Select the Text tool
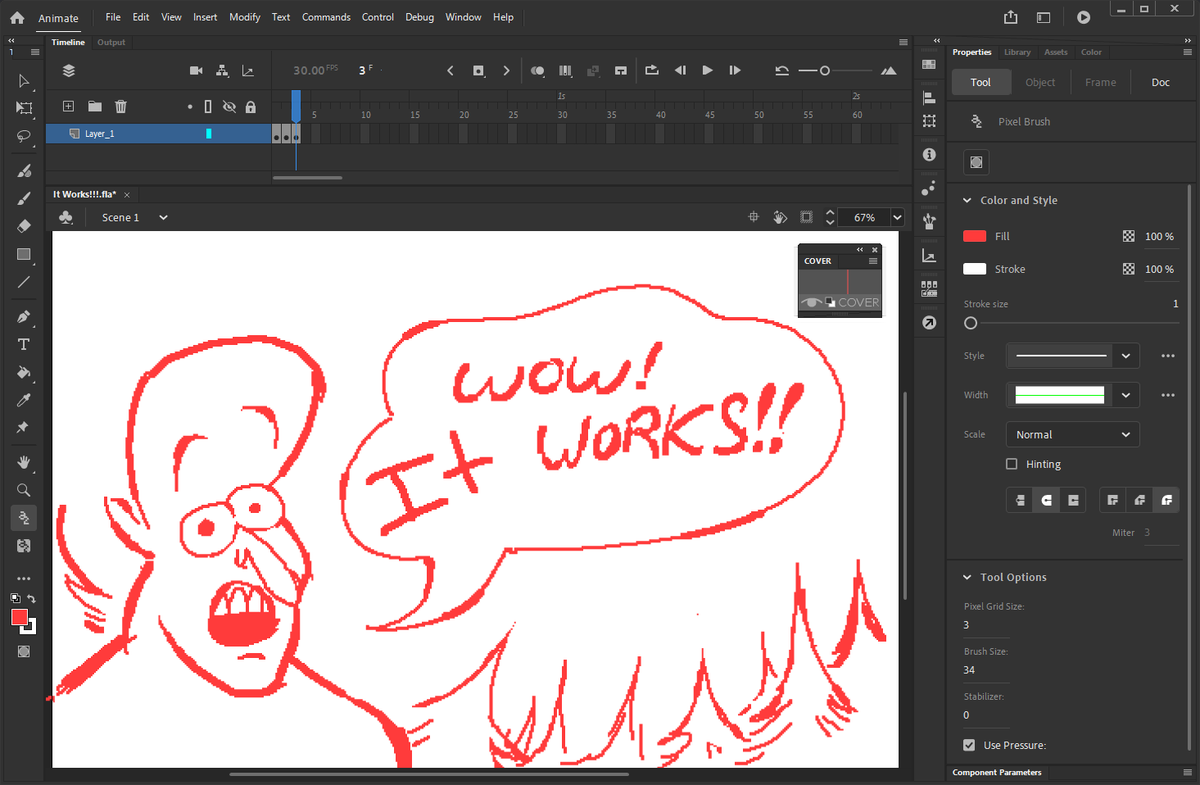1200x785 pixels. click(24, 345)
